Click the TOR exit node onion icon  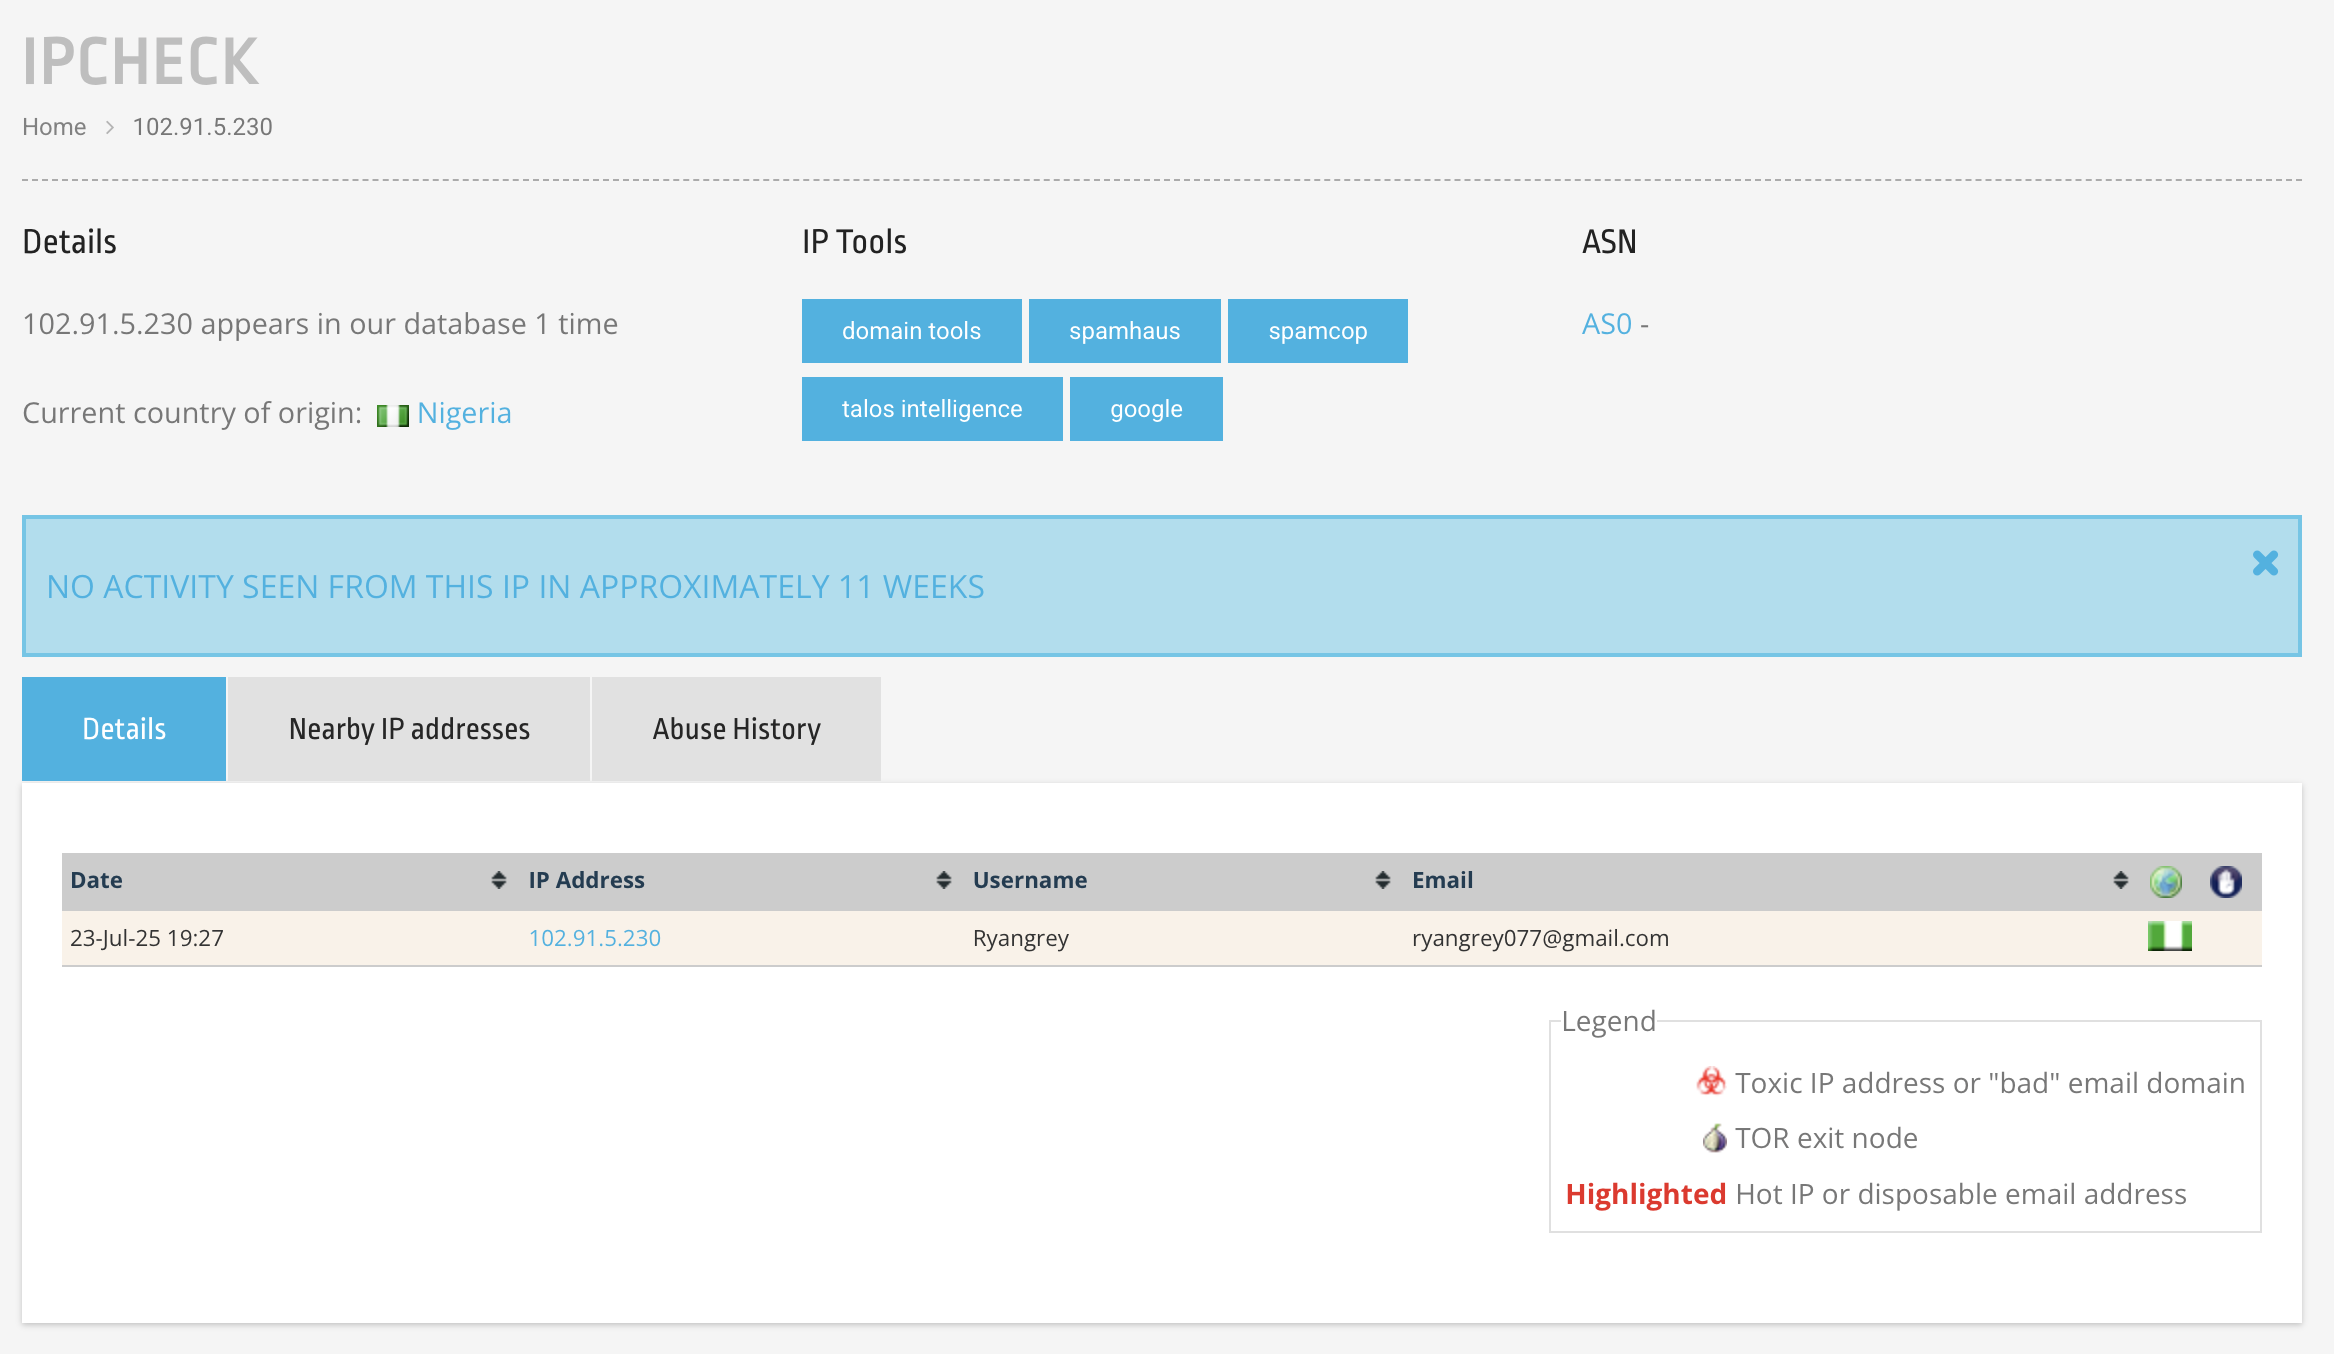[1714, 1138]
